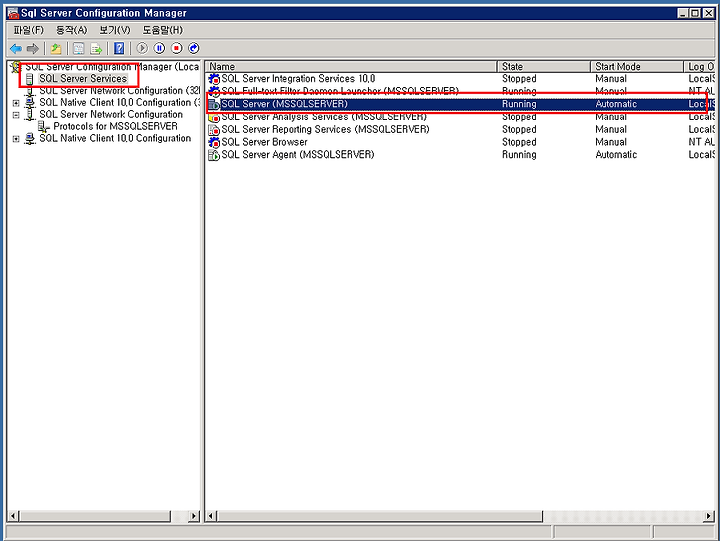
Task: Click the services list left scroll arrow
Action: (x=211, y=516)
